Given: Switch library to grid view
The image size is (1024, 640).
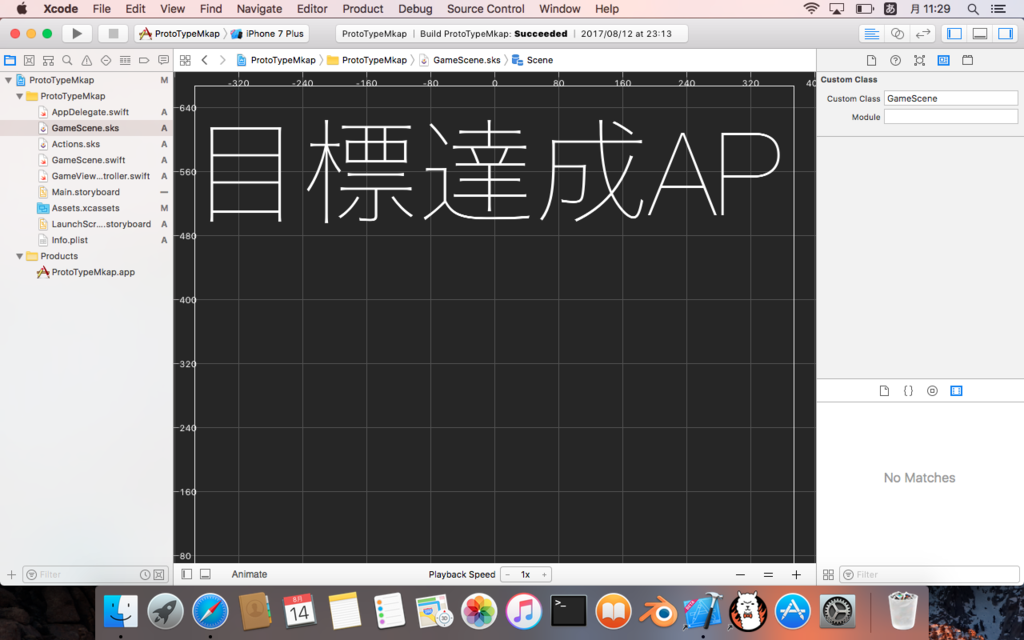Looking at the screenshot, I should [828, 575].
